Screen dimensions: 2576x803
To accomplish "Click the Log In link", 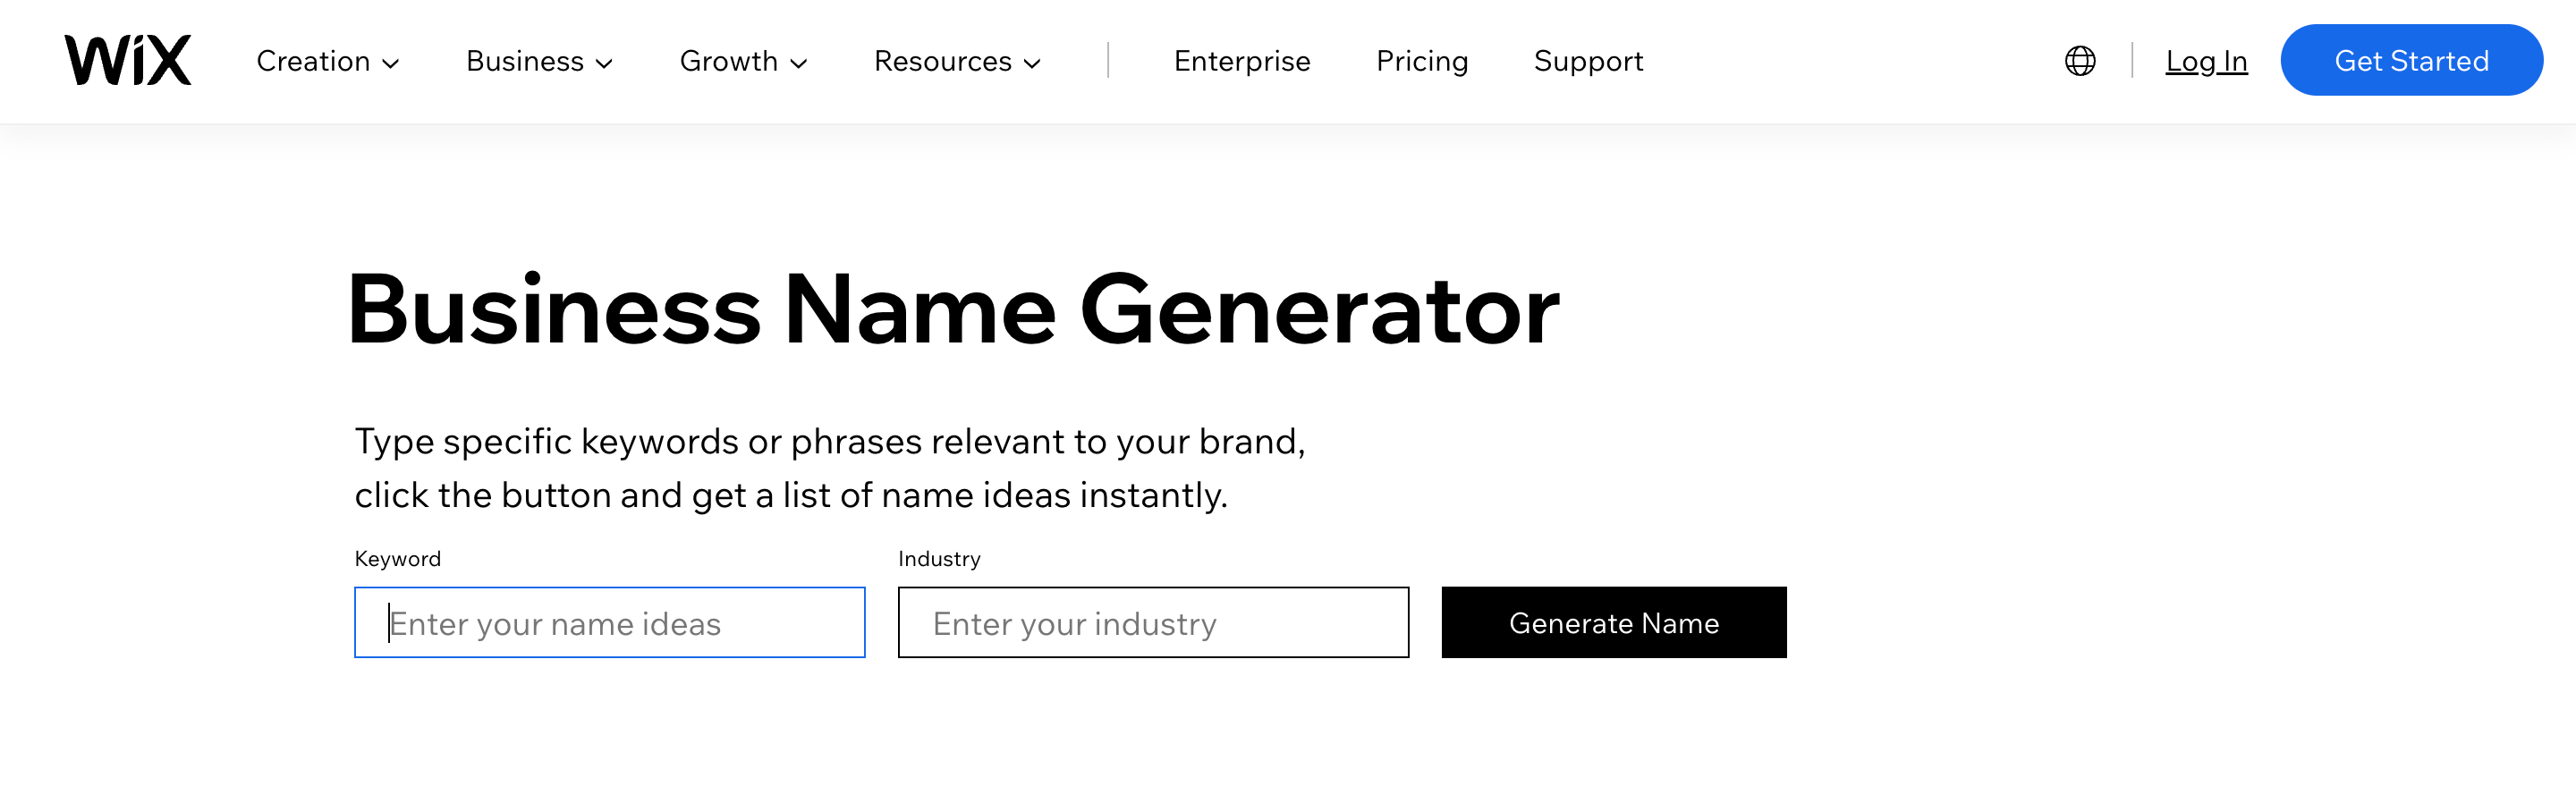I will (2206, 61).
